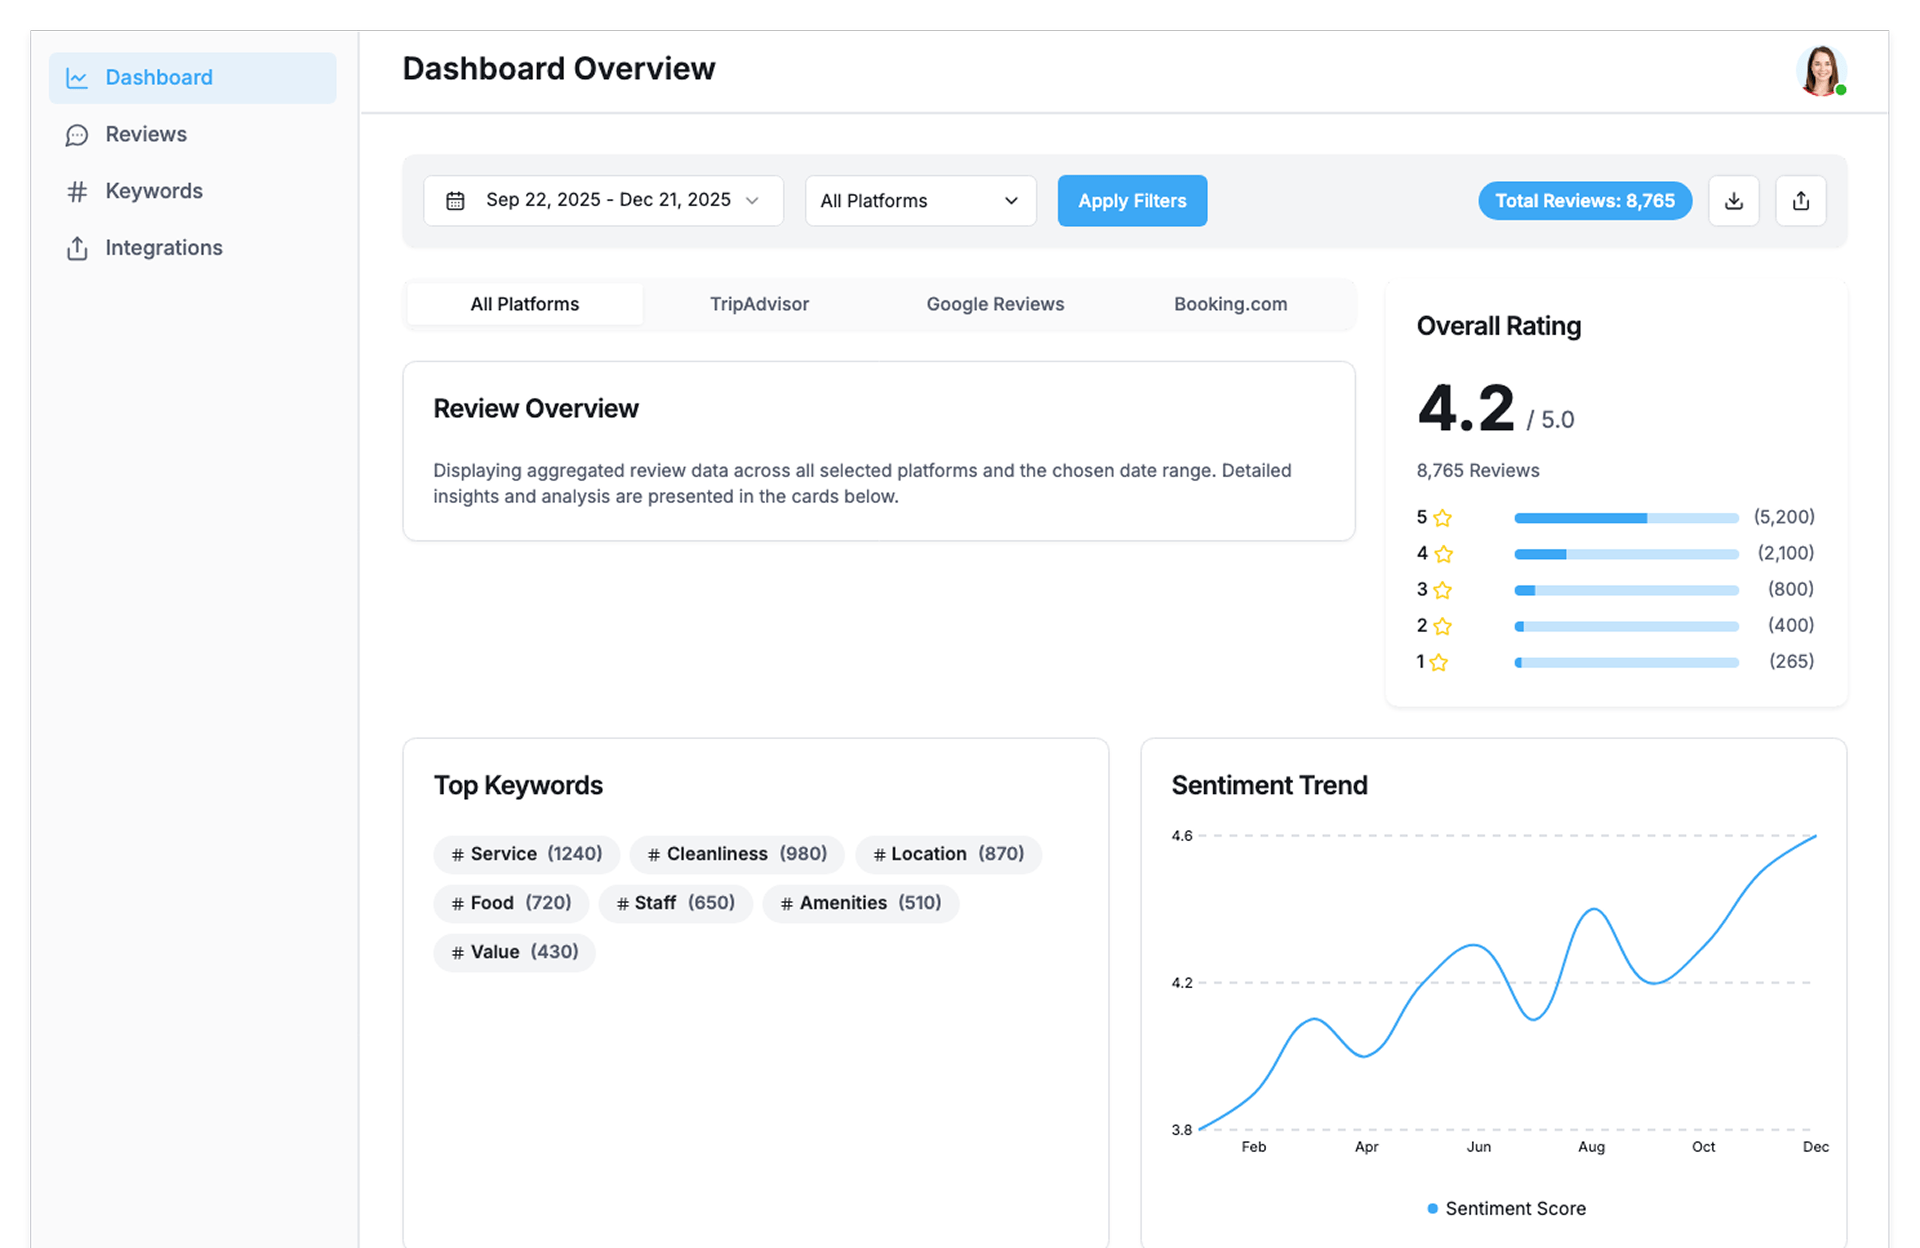Toggle the Sentiment Score legend item
This screenshot has height=1248, width=1920.
point(1506,1209)
